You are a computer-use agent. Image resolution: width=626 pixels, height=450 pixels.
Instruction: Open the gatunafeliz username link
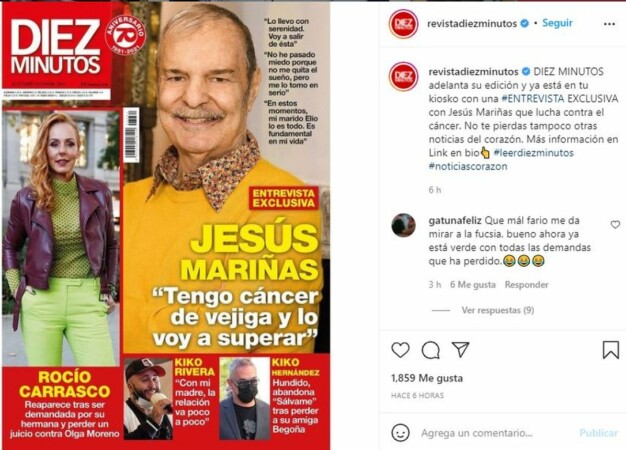pyautogui.click(x=455, y=220)
